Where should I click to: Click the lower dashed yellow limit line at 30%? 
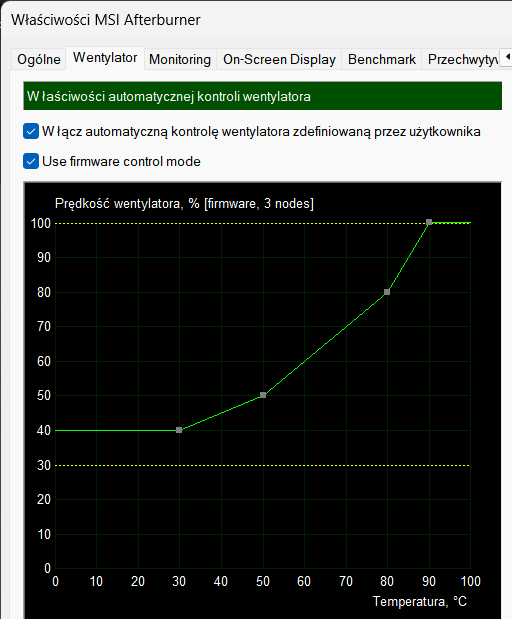[263, 465]
